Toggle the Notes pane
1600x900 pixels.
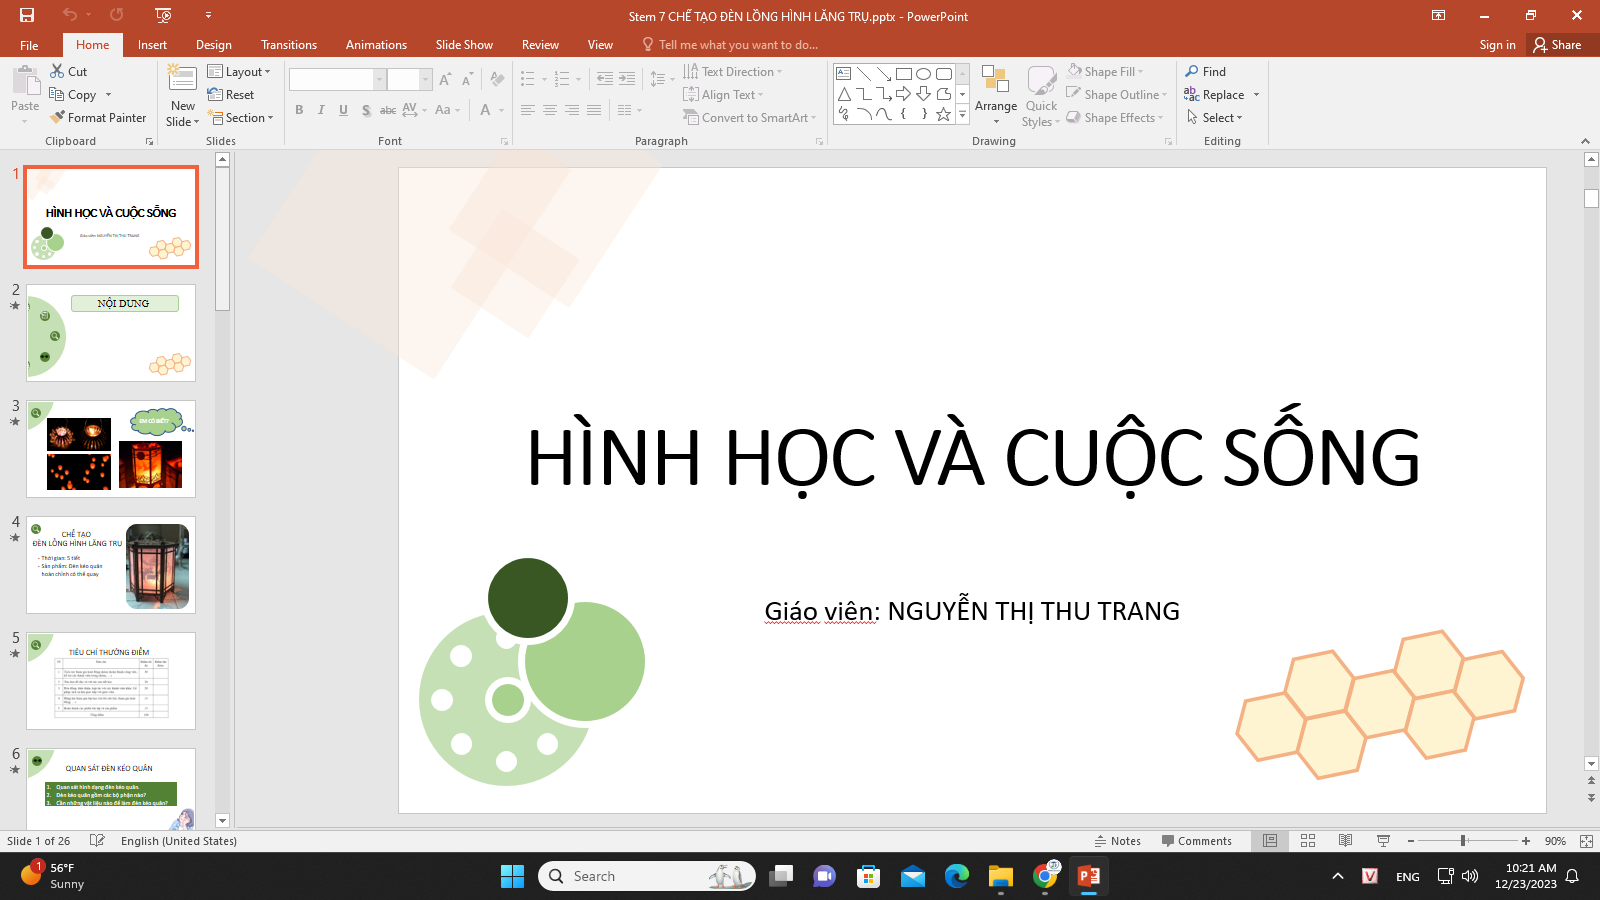click(1118, 841)
